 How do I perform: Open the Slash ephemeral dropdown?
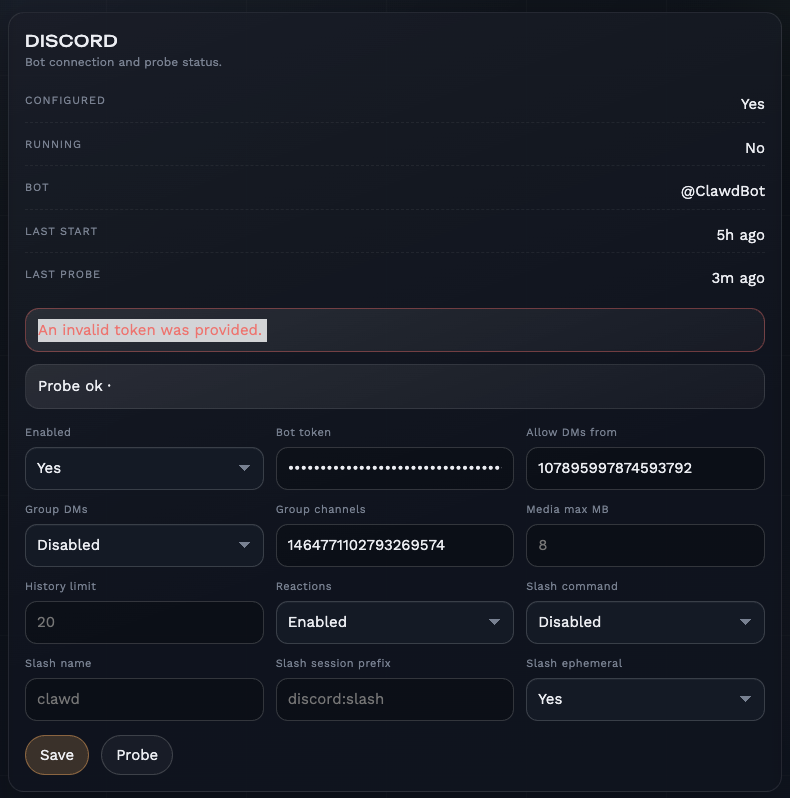[645, 699]
